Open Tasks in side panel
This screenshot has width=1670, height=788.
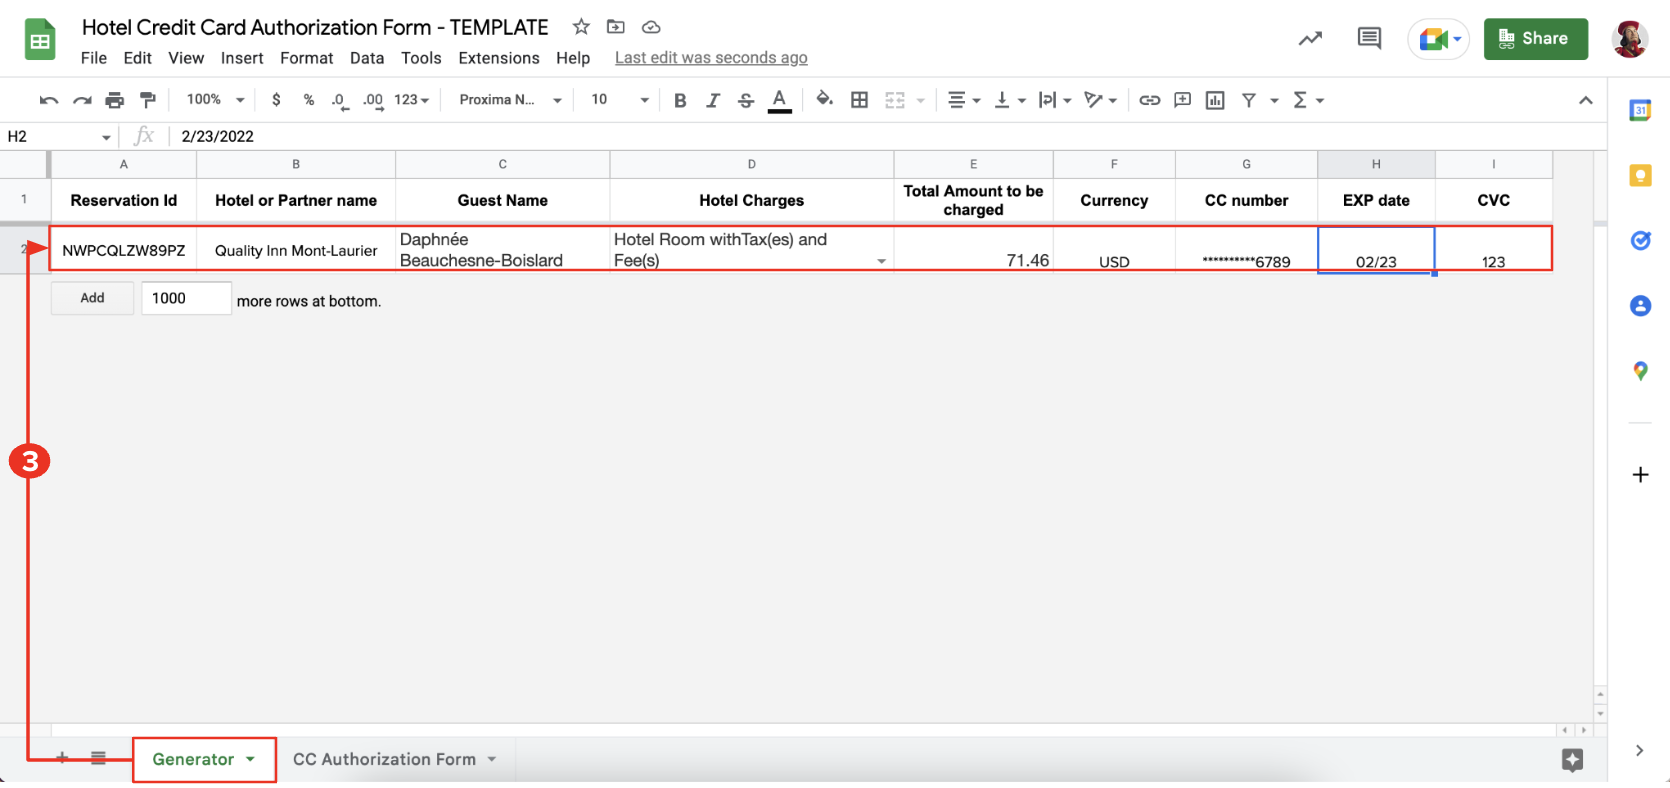pos(1640,240)
